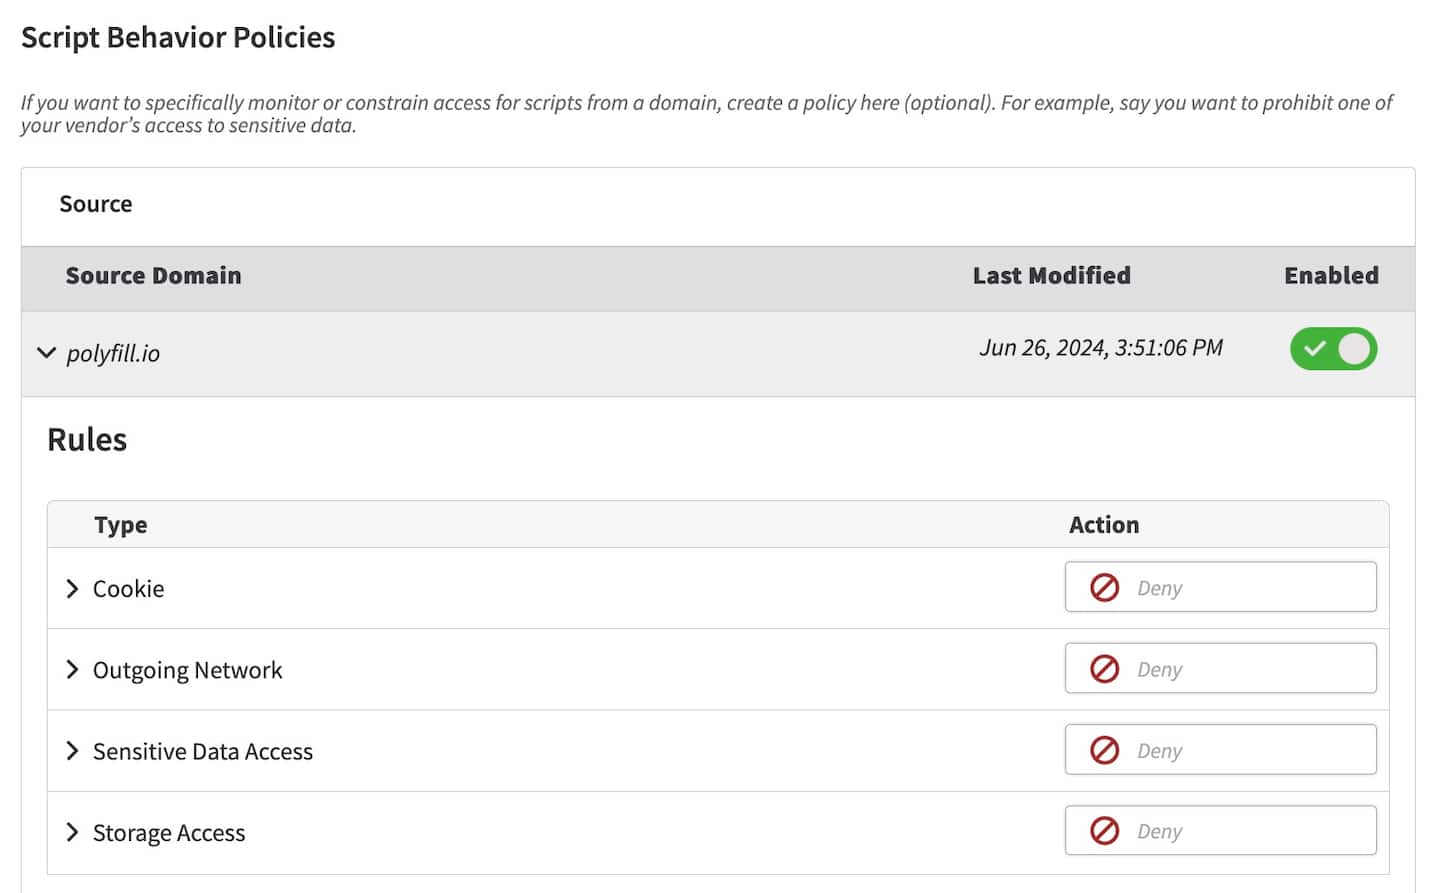
Task: Select the Source section header
Action: [x=96, y=204]
